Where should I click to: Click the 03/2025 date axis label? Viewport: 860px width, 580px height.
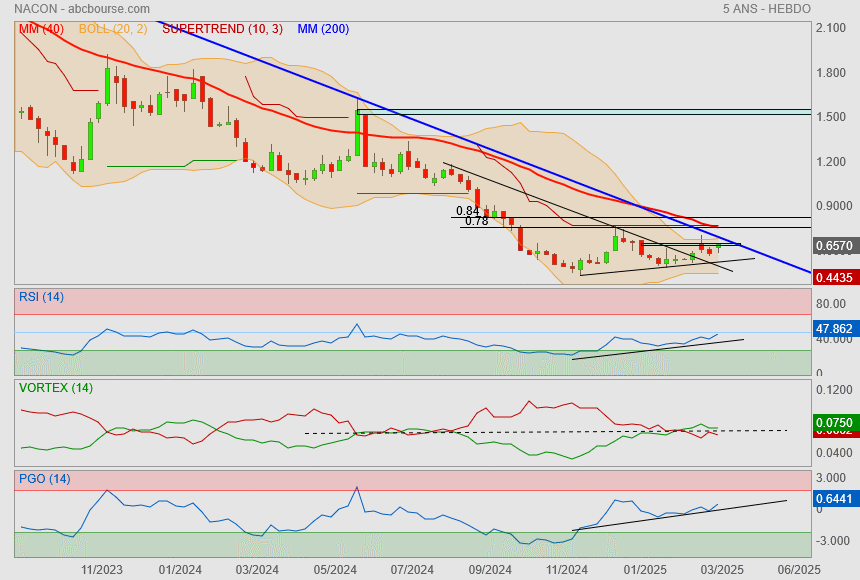point(722,570)
